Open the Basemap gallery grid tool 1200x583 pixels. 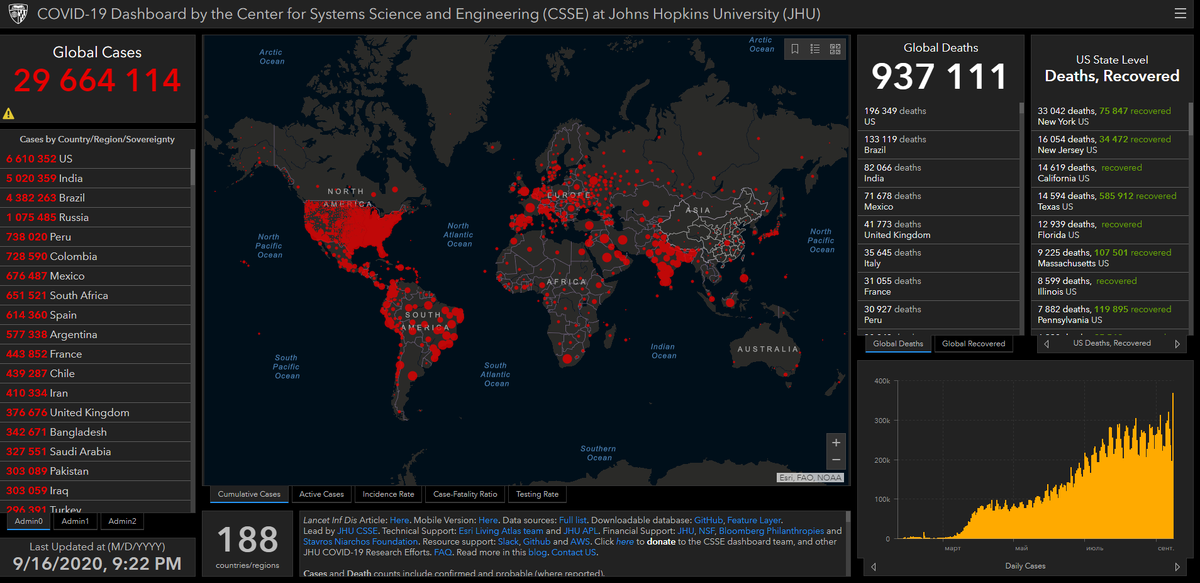(x=835, y=48)
